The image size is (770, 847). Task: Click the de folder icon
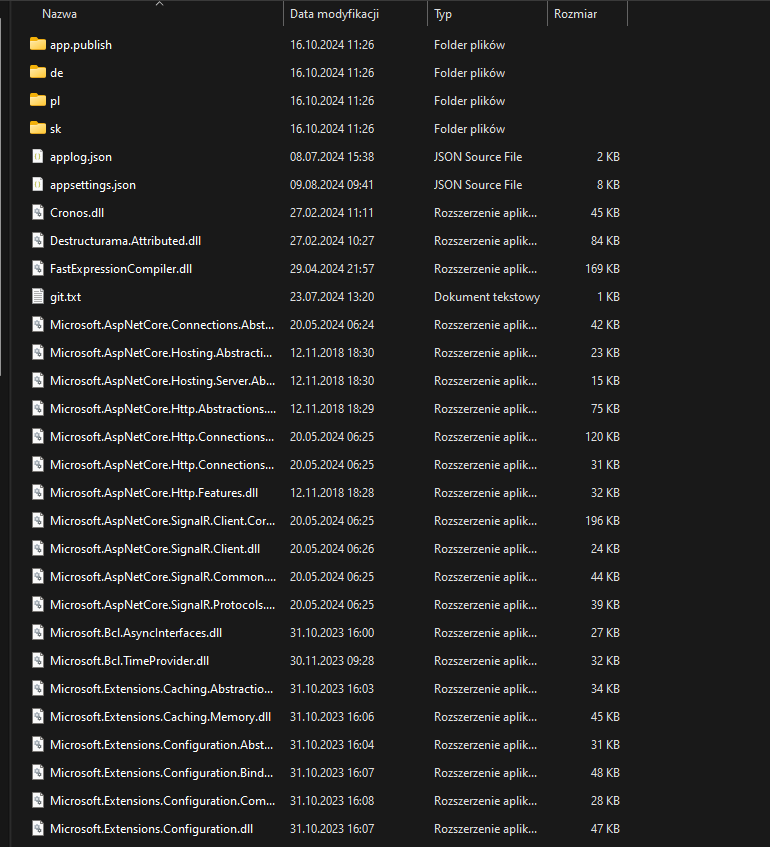tap(38, 72)
